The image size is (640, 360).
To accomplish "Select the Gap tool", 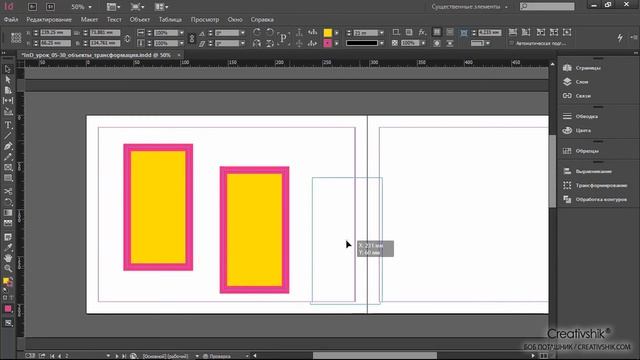I will coord(8,100).
